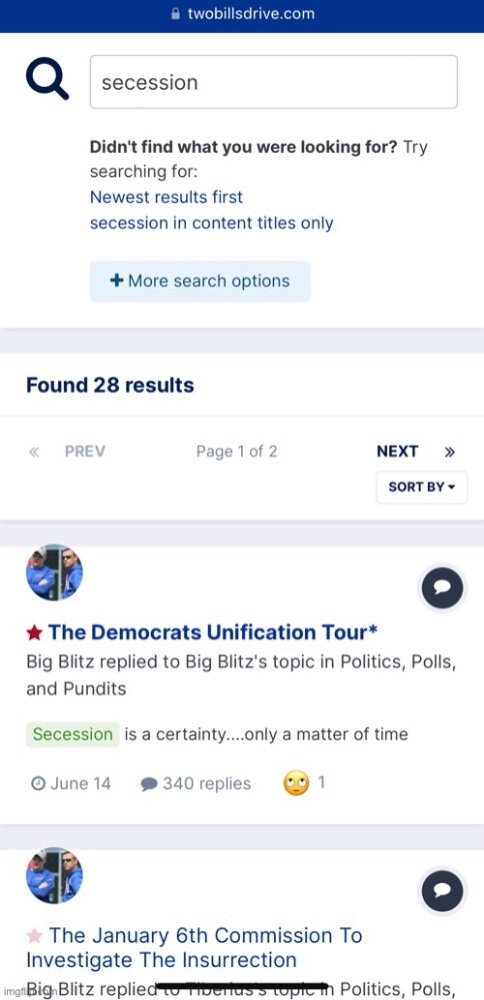The width and height of the screenshot is (484, 1000).
Task: Open the Page 1 of 2 page selector
Action: pyautogui.click(x=237, y=452)
